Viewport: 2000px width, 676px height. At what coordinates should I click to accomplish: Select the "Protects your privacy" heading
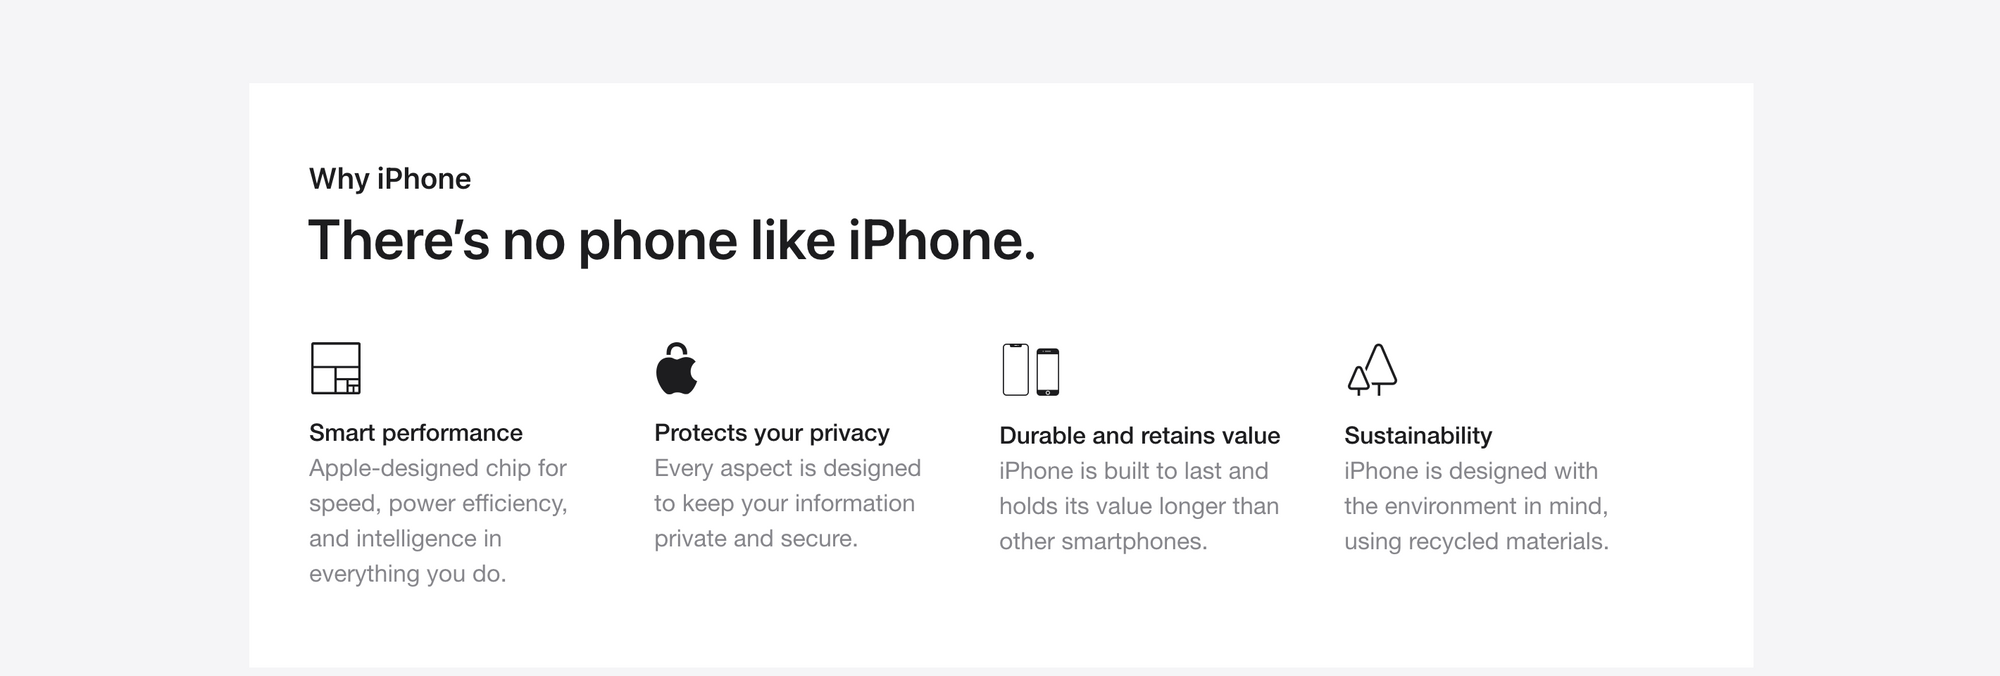pos(771,433)
